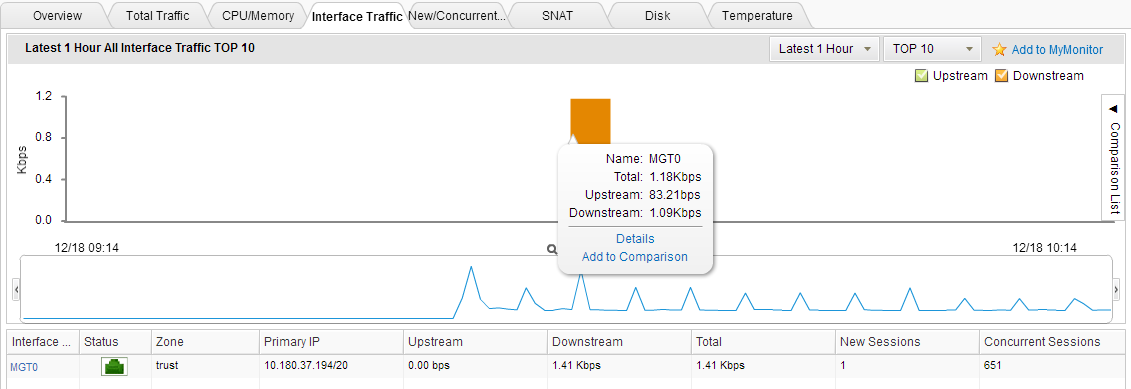Open the Temperature tab
This screenshot has width=1131, height=389.
point(757,15)
